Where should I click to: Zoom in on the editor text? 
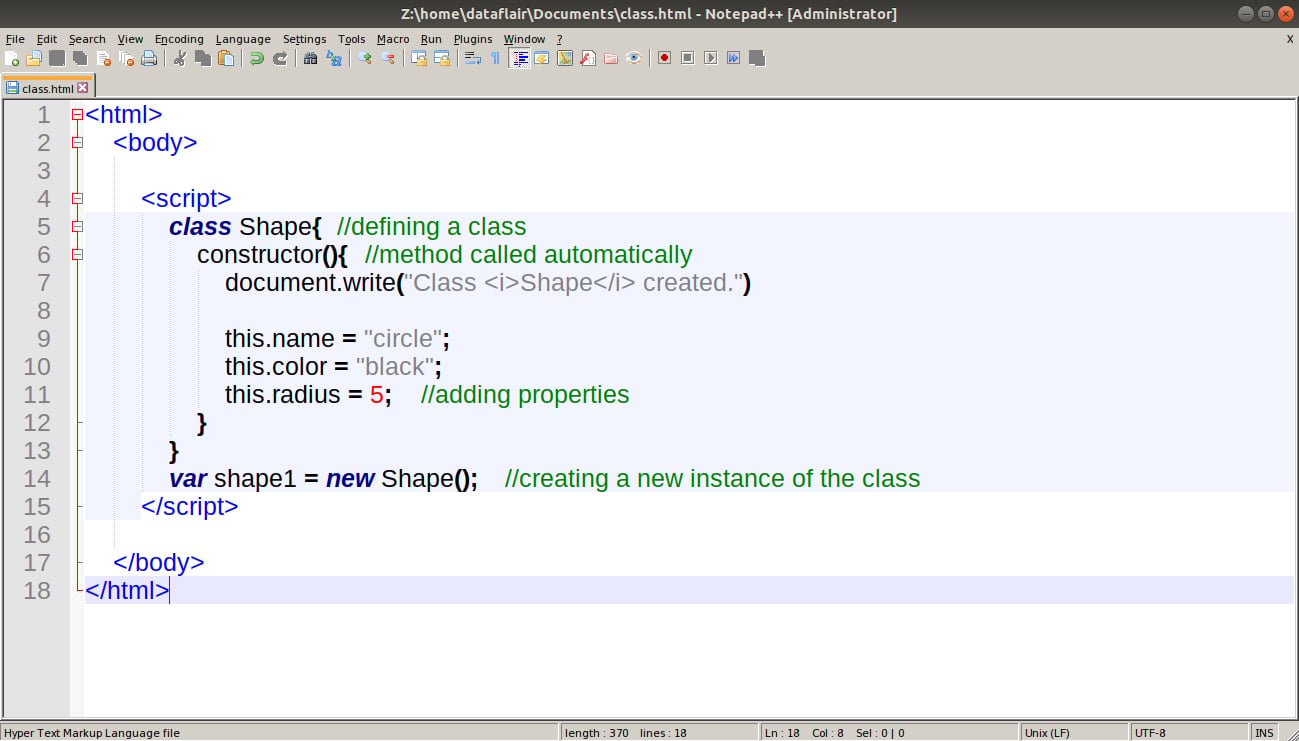[x=365, y=58]
